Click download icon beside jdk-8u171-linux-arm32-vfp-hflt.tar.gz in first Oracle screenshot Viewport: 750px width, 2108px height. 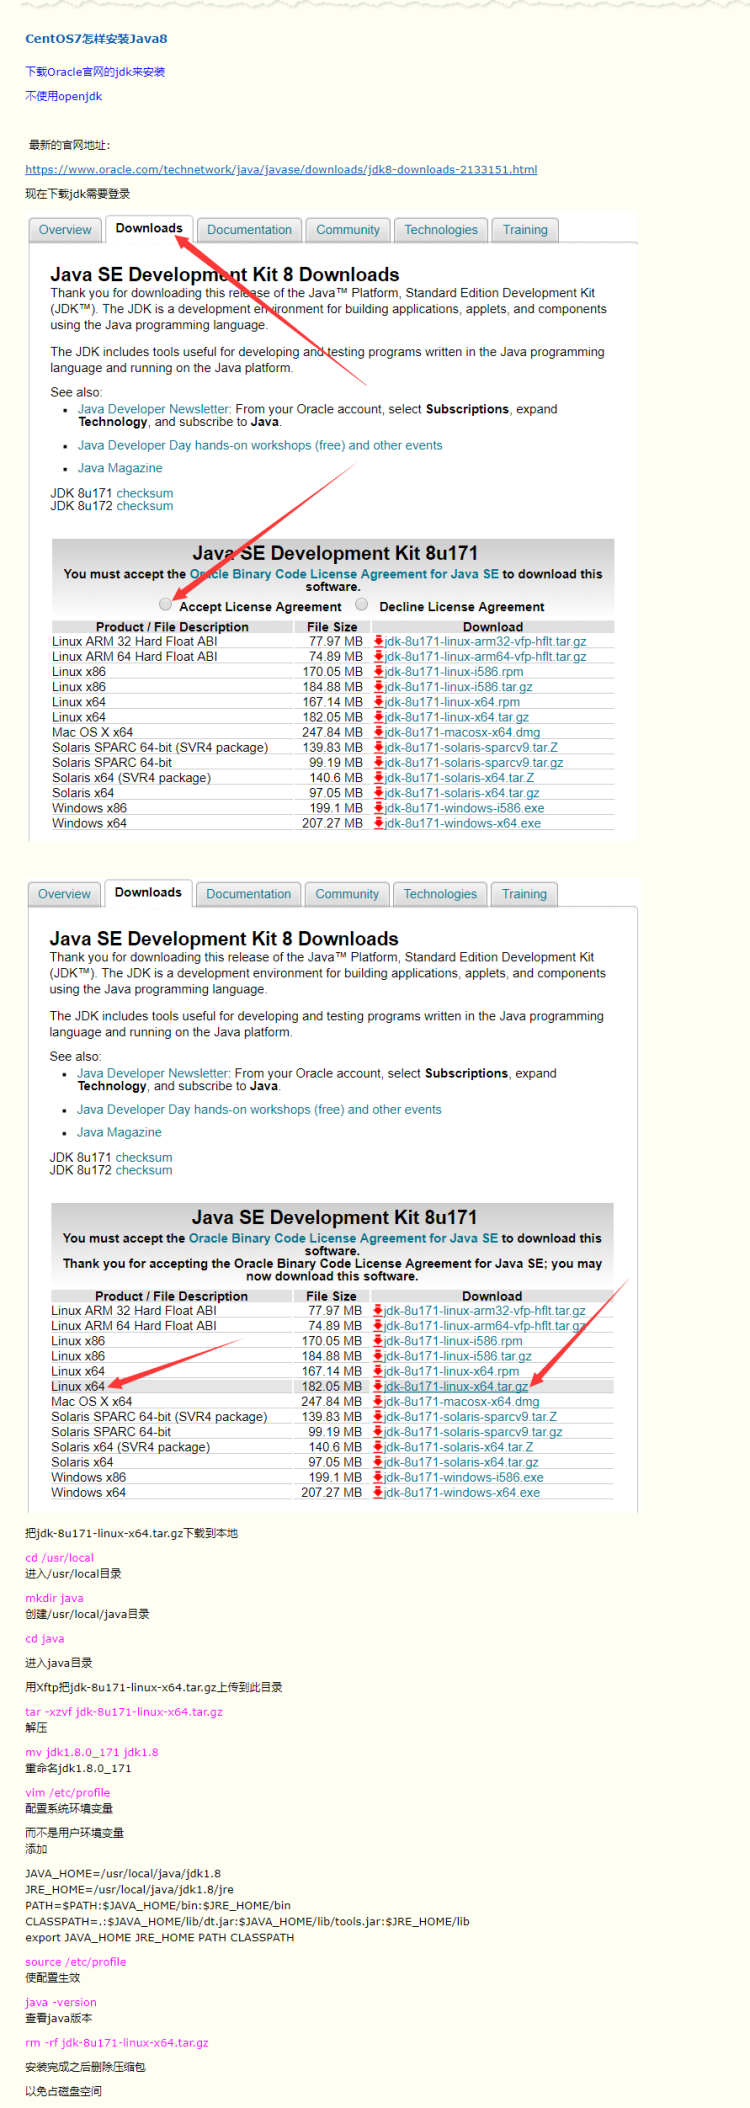pyautogui.click(x=379, y=641)
